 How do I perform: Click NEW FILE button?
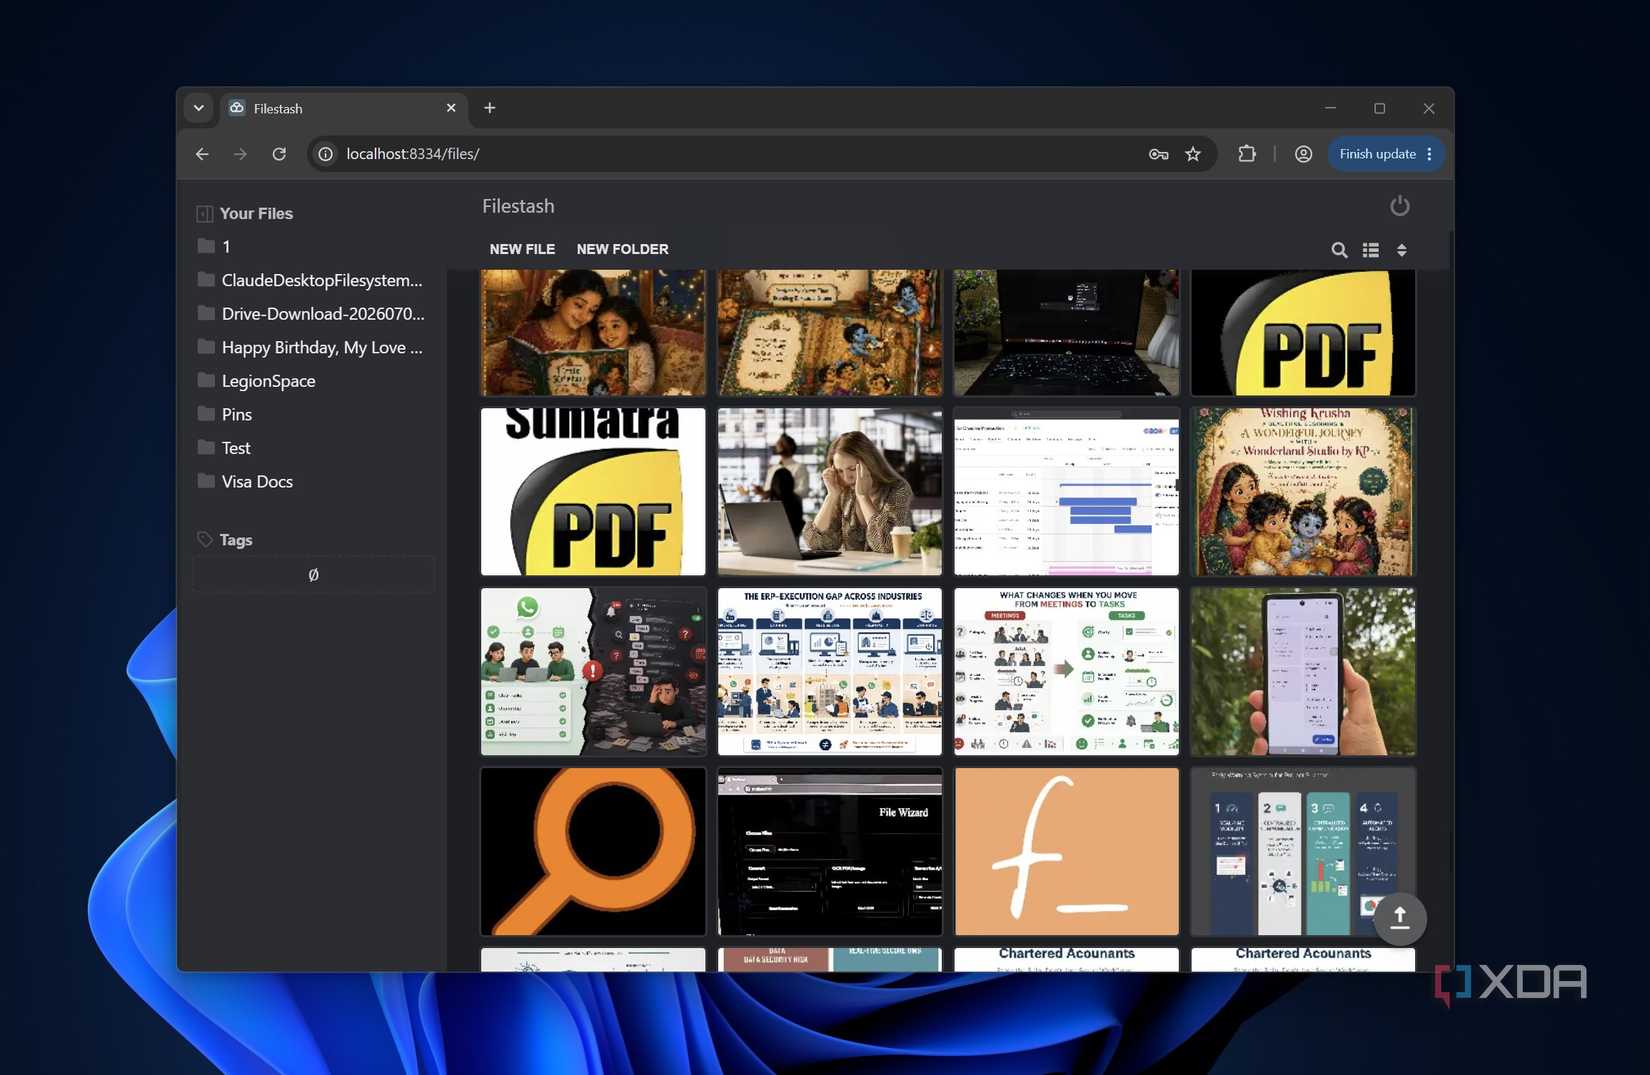(522, 249)
